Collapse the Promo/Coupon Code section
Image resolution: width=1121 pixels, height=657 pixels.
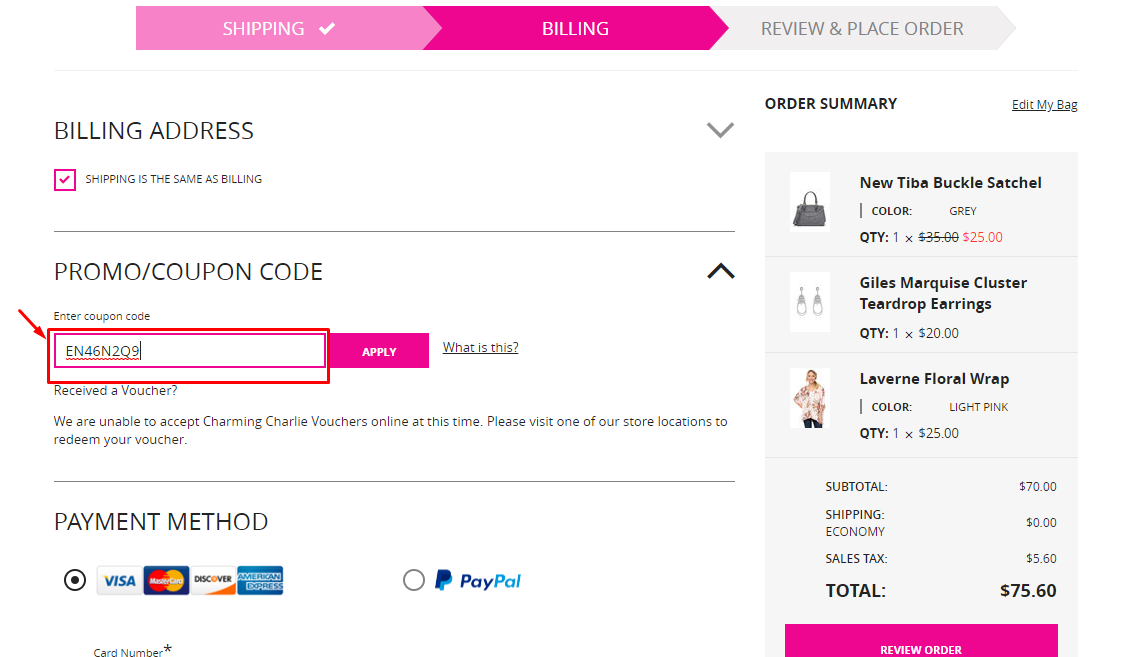(721, 271)
